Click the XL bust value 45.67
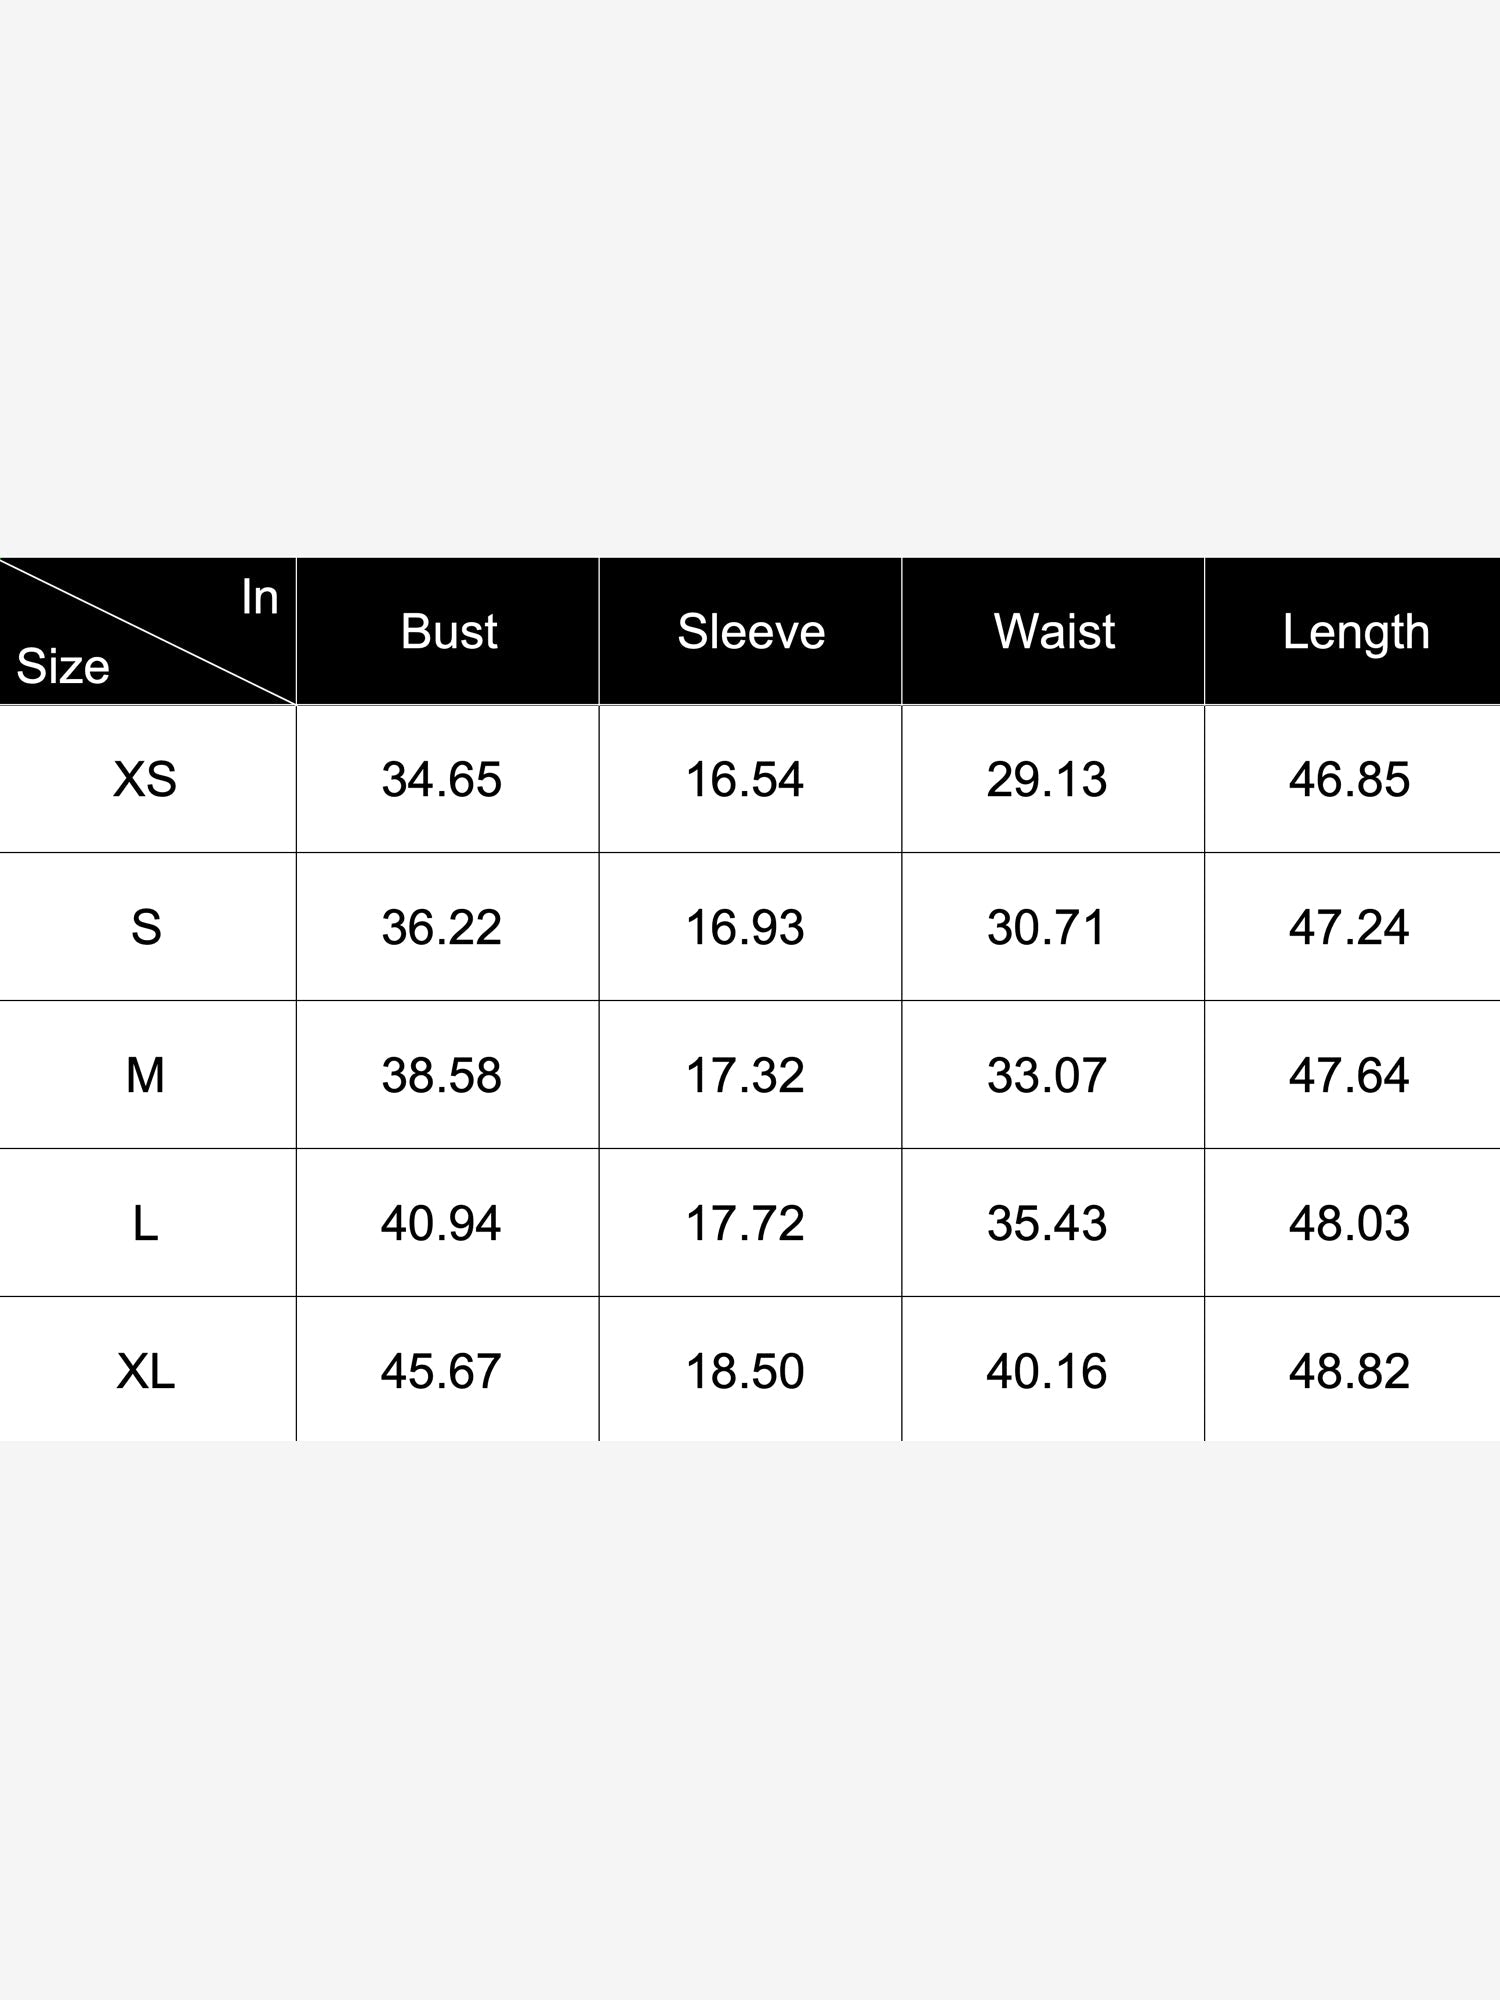The image size is (1500, 2000). click(x=441, y=1371)
